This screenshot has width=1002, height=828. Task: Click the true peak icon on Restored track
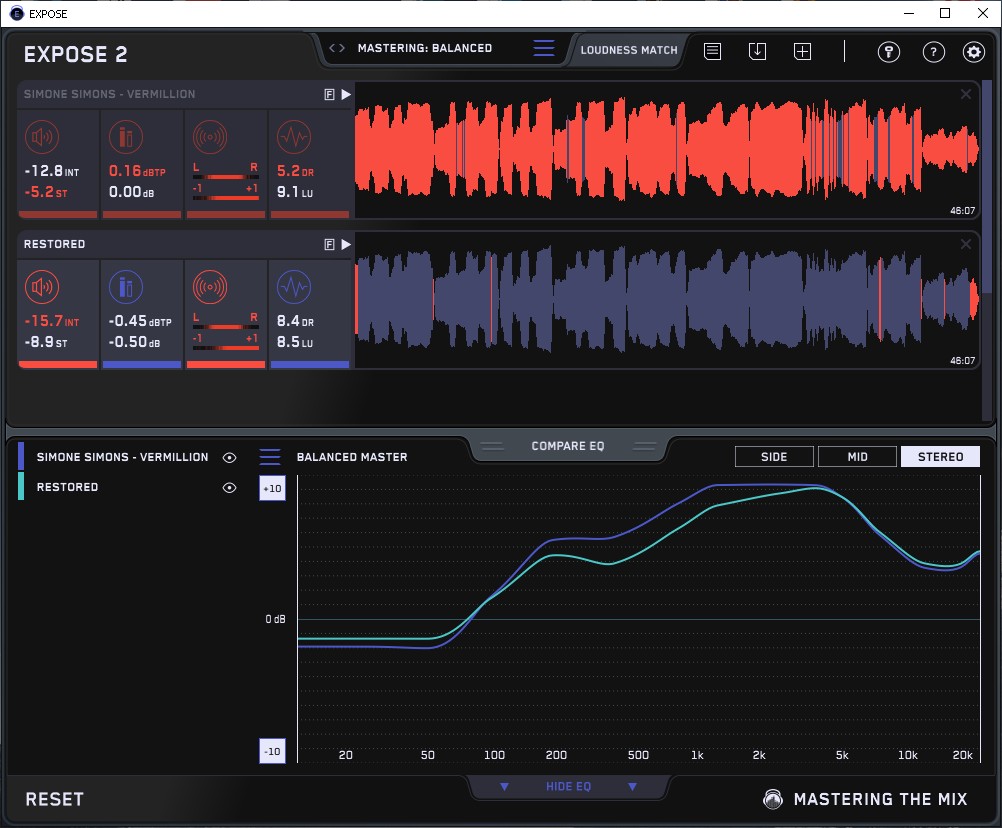(124, 288)
